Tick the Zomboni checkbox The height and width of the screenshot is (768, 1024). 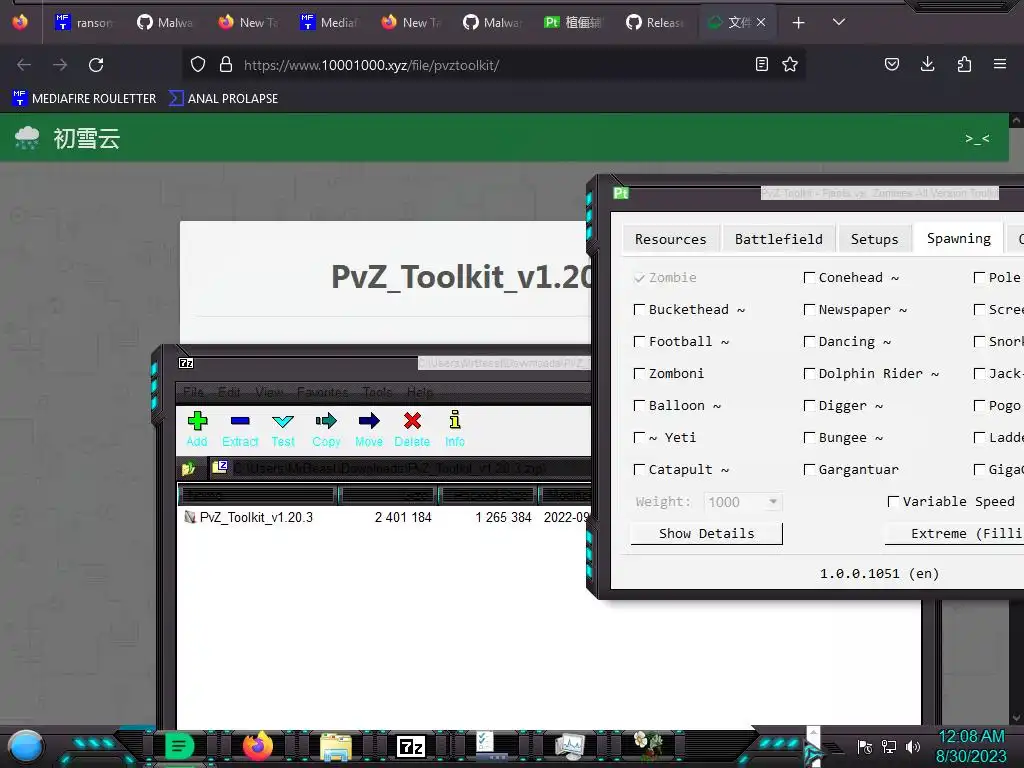point(639,374)
